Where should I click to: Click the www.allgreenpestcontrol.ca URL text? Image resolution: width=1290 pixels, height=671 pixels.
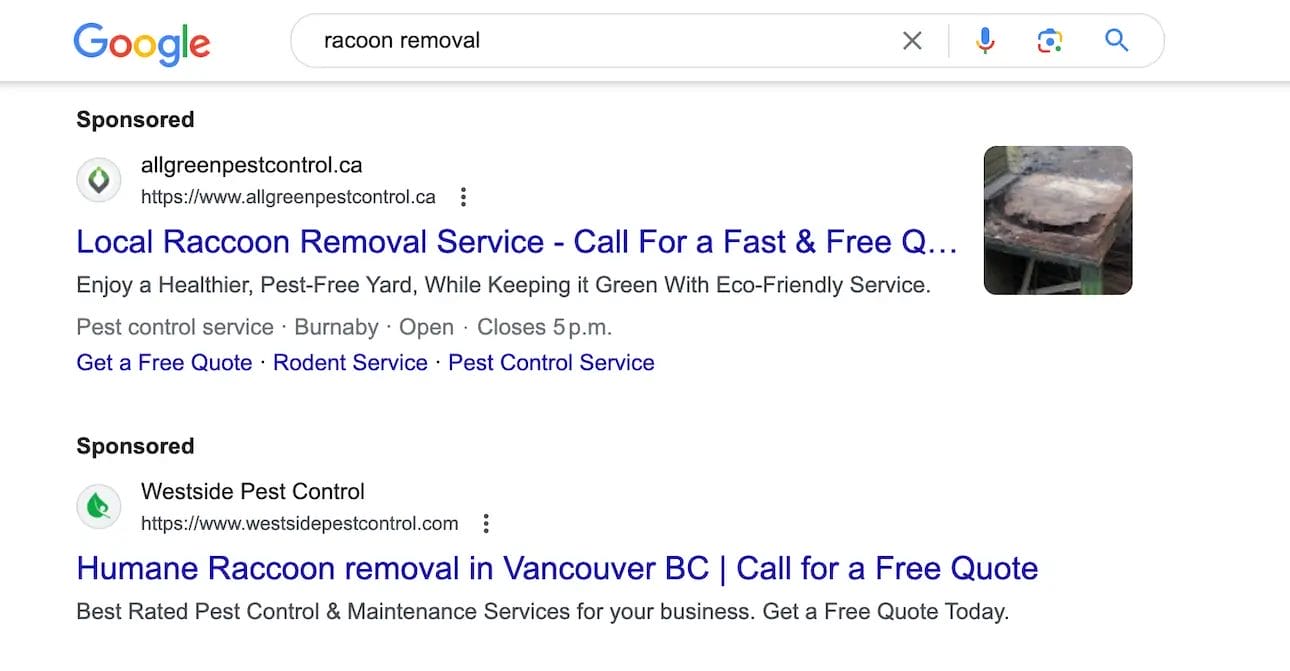(288, 197)
